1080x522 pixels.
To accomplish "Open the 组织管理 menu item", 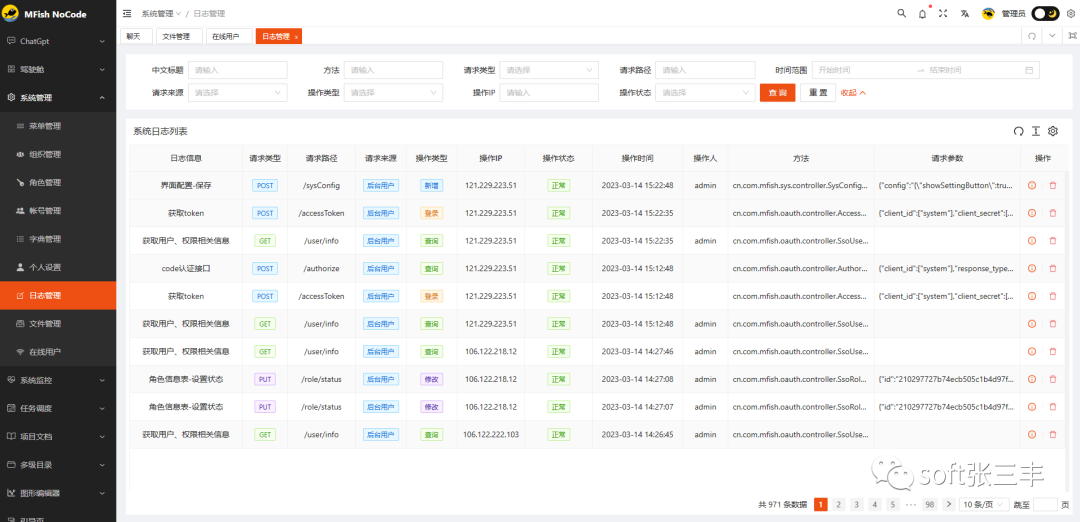I will coord(58,154).
